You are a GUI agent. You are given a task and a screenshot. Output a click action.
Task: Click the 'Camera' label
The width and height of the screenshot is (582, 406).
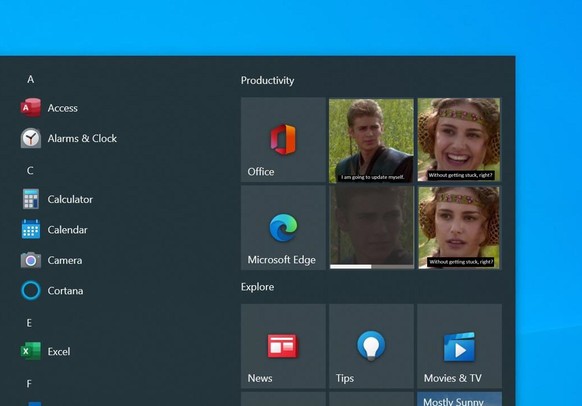[x=65, y=260]
